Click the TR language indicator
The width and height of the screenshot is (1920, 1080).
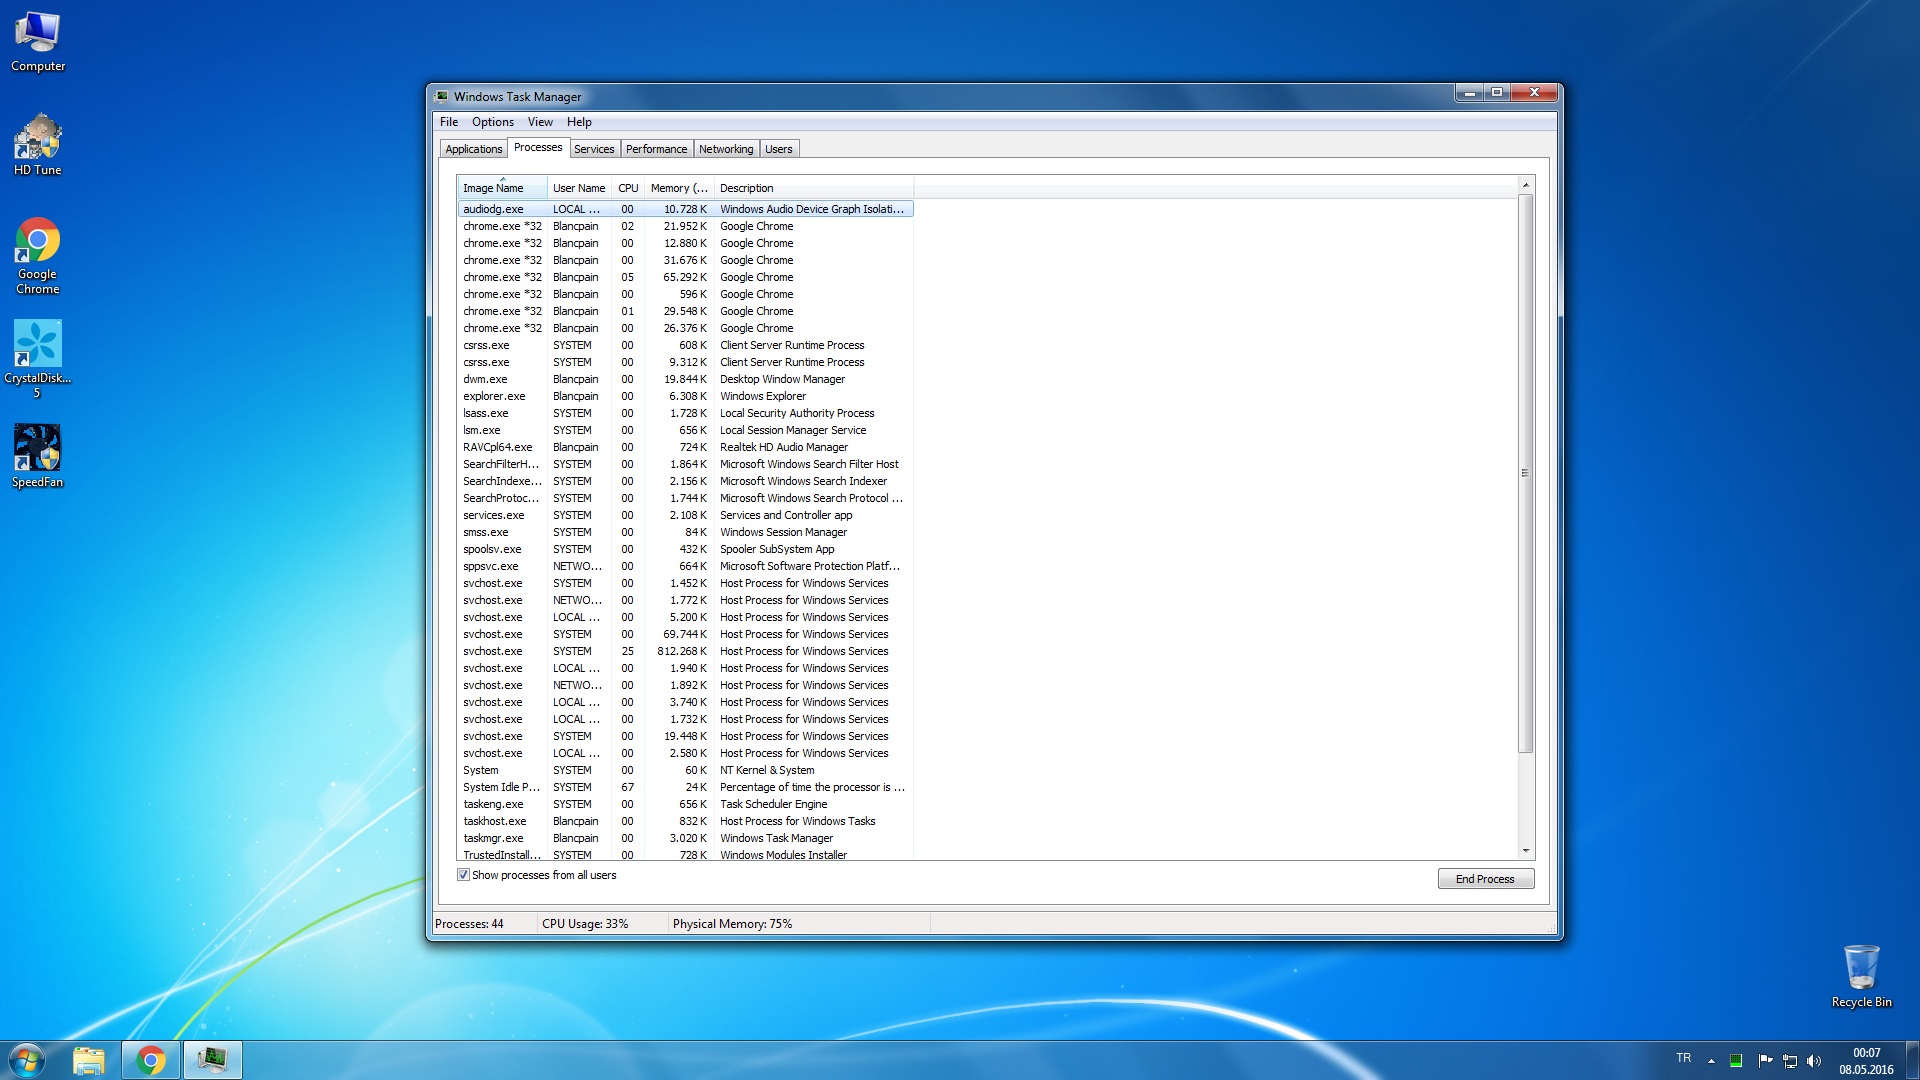point(1684,1058)
